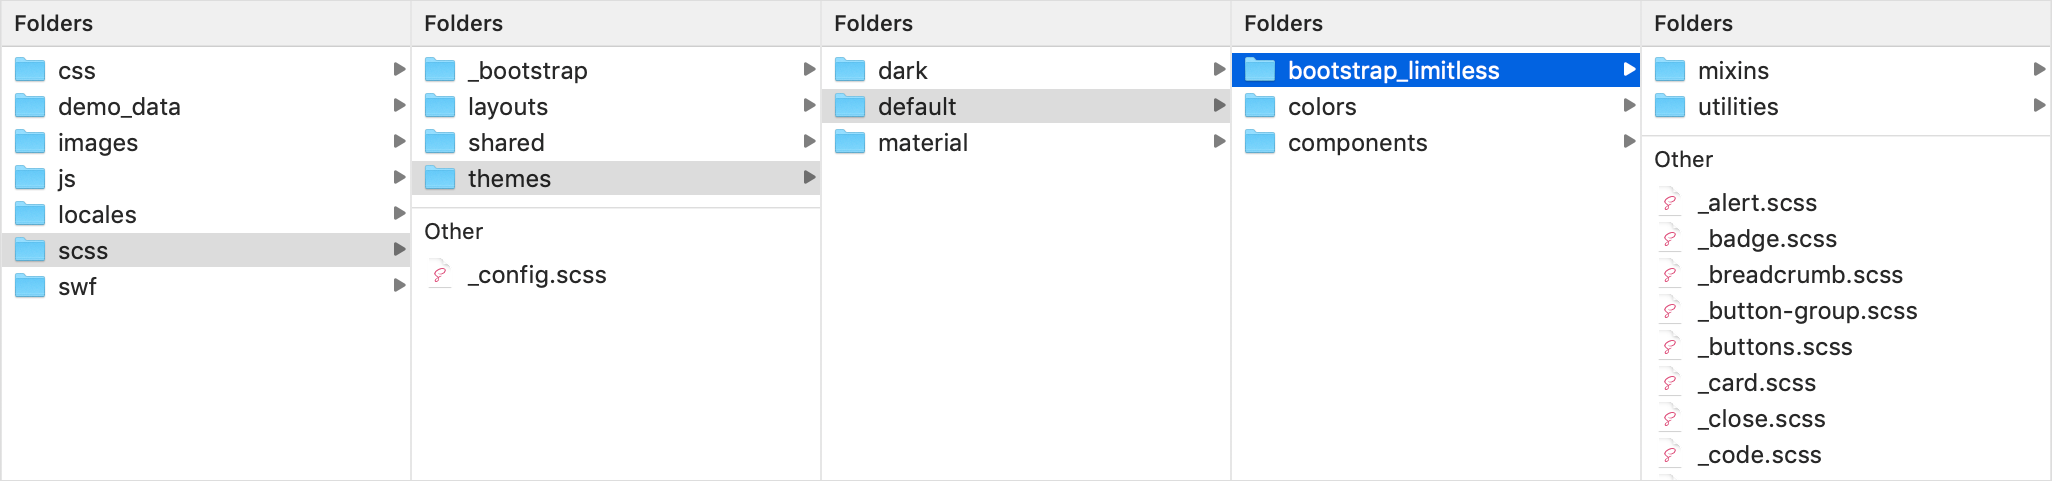Select the shared folder
This screenshot has height=481, width=2052.
616,142
